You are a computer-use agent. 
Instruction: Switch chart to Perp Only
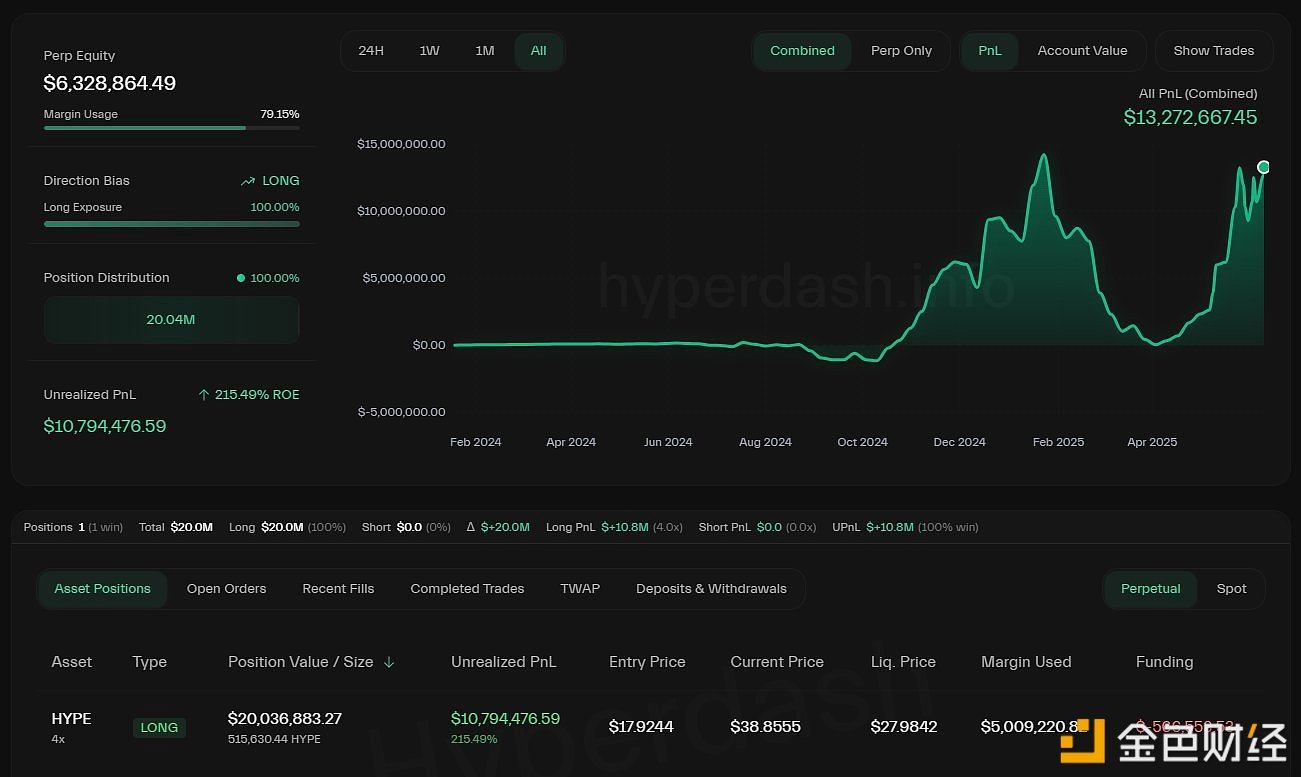click(x=901, y=51)
